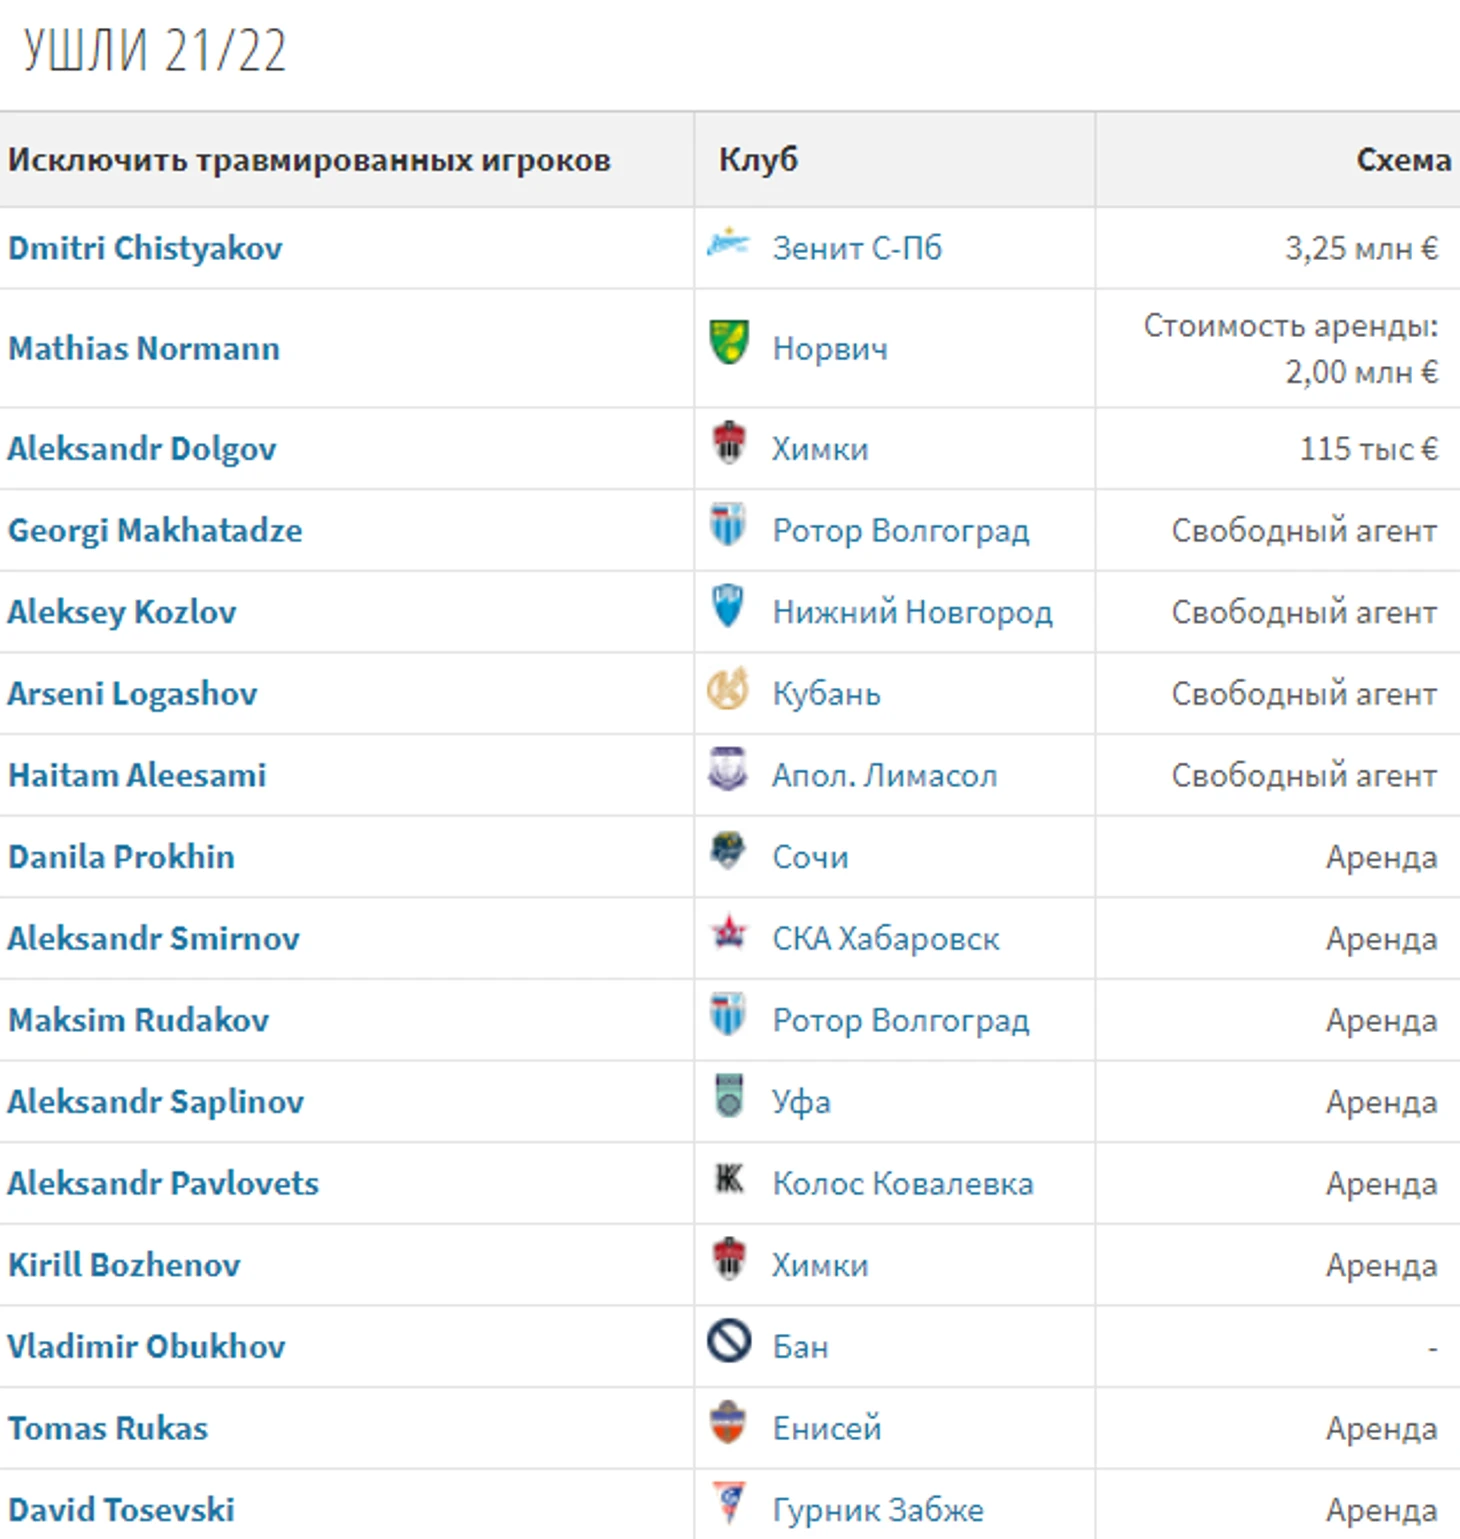The height and width of the screenshot is (1539, 1460).
Task: Click the Yenisey club crest icon
Action: [x=728, y=1423]
